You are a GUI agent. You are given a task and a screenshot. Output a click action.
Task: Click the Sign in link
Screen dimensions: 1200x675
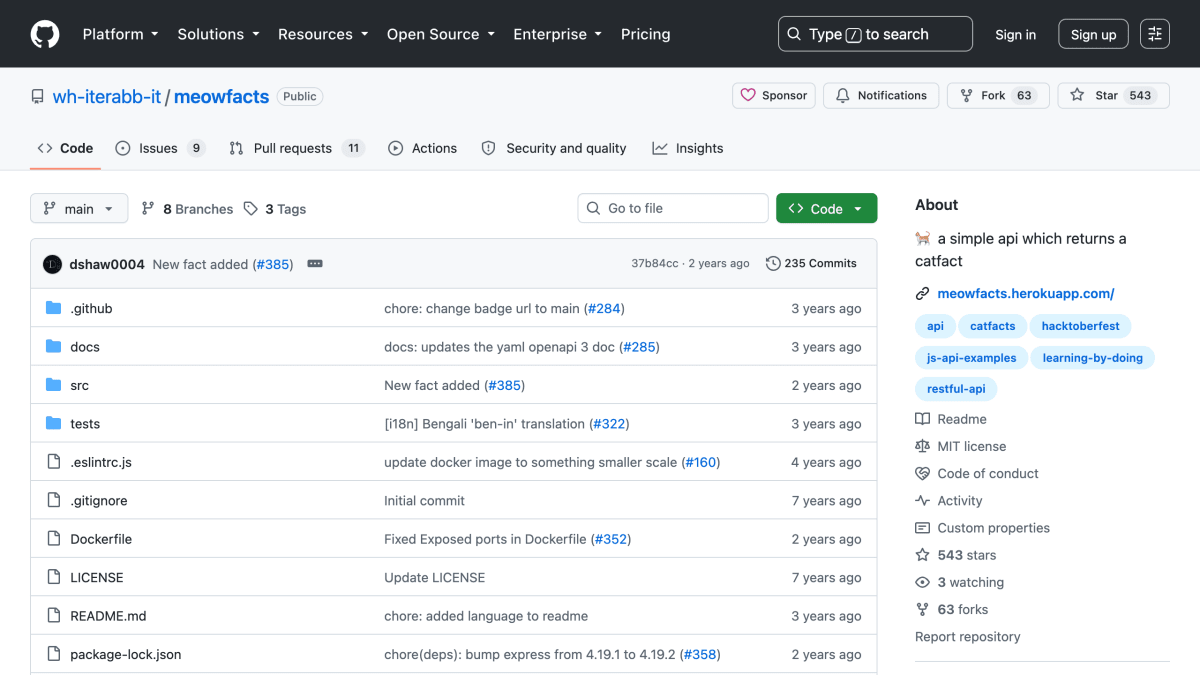[x=1015, y=34]
